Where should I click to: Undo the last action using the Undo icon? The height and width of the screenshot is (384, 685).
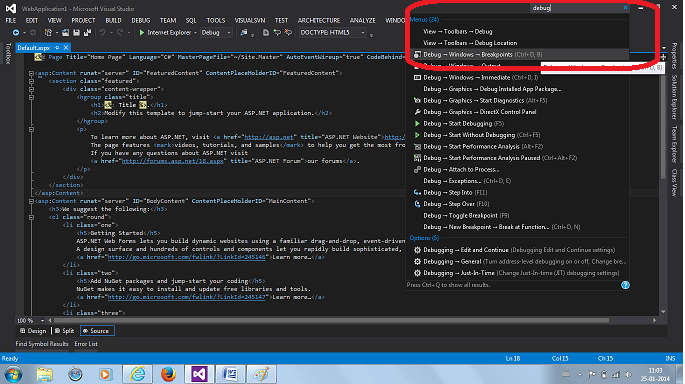click(x=102, y=33)
